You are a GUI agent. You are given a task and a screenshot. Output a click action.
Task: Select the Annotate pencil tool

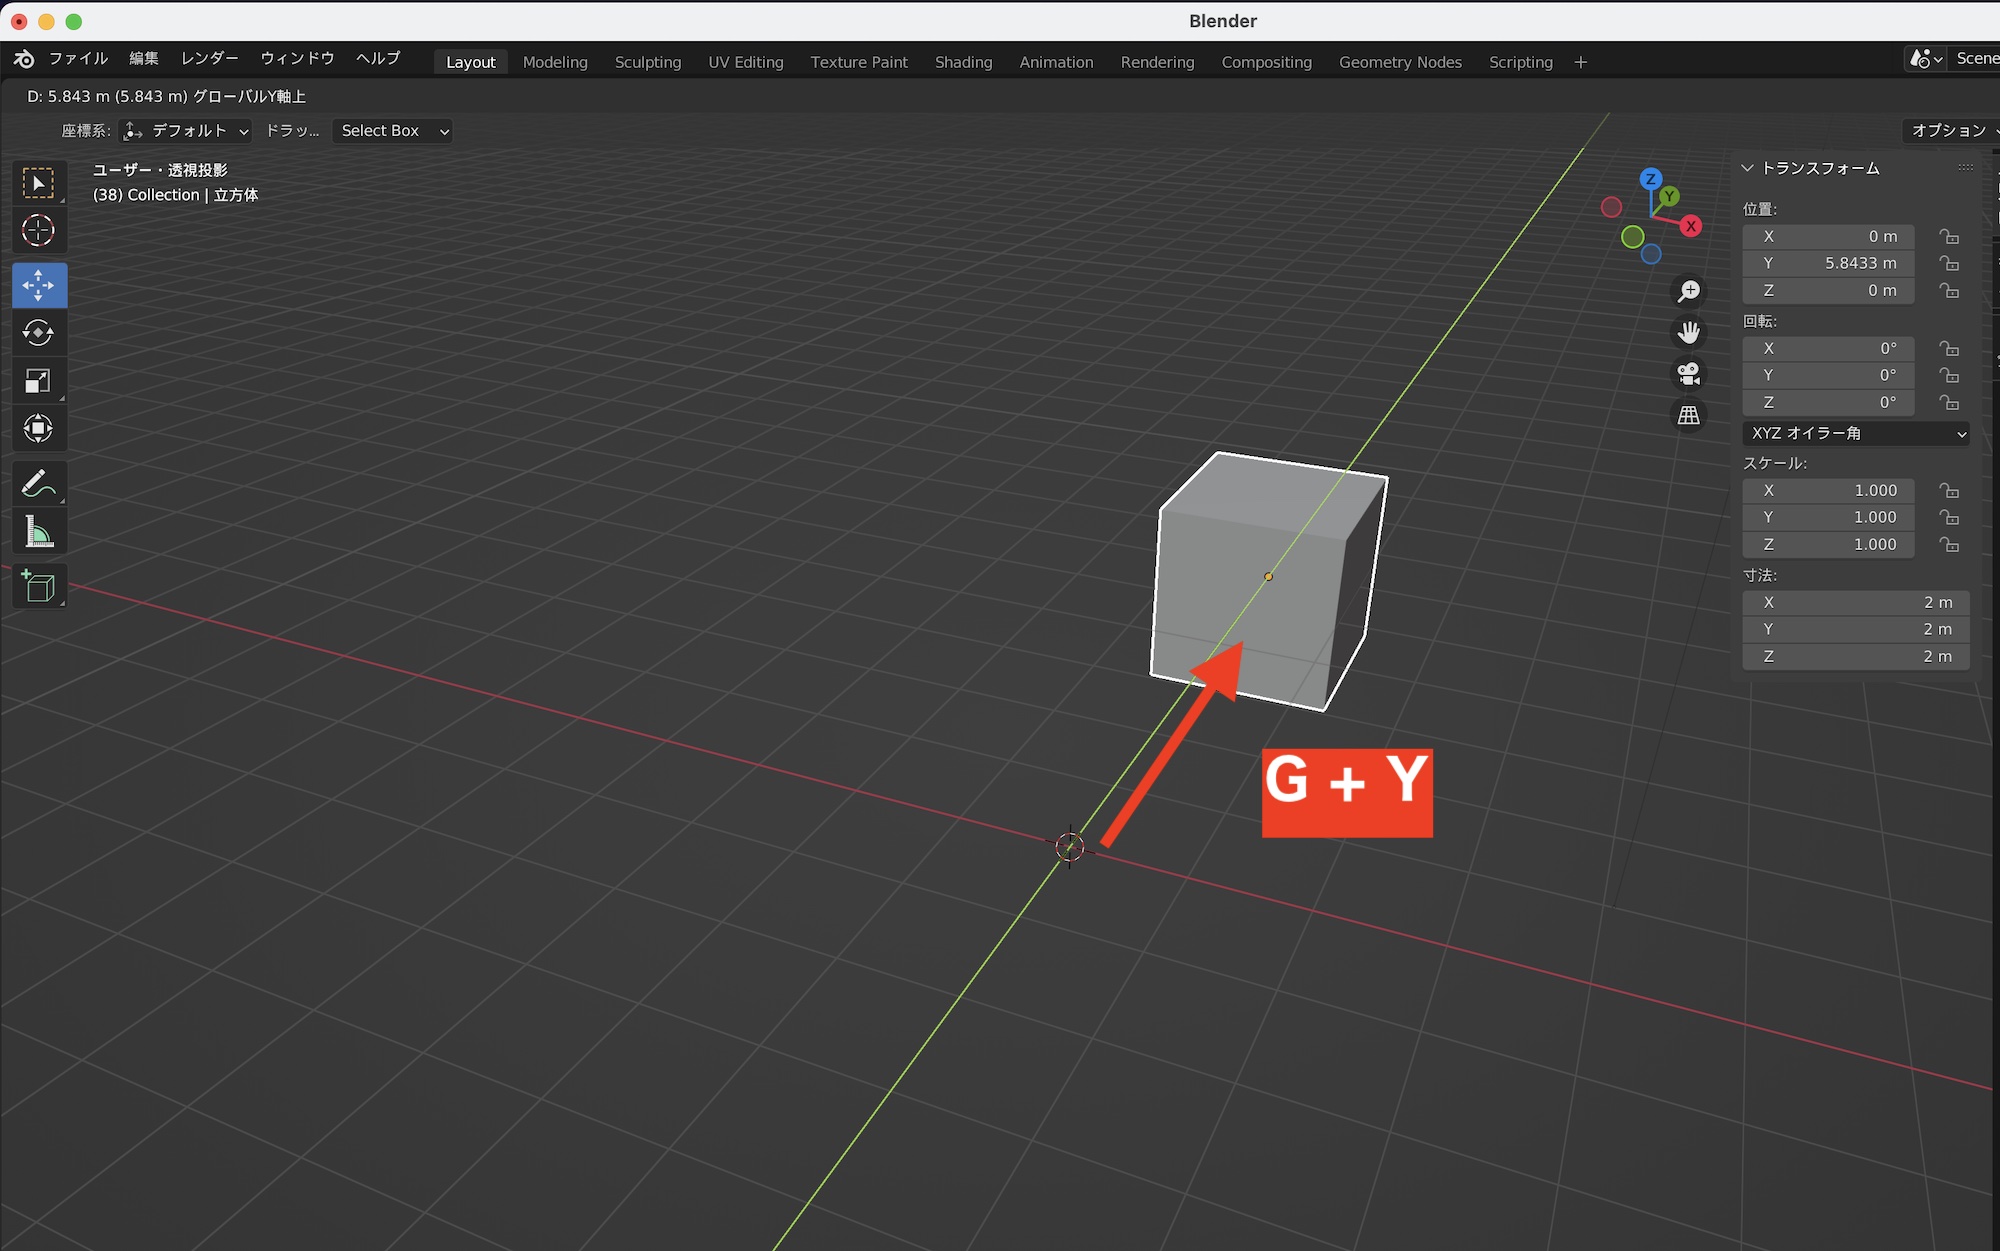click(38, 484)
